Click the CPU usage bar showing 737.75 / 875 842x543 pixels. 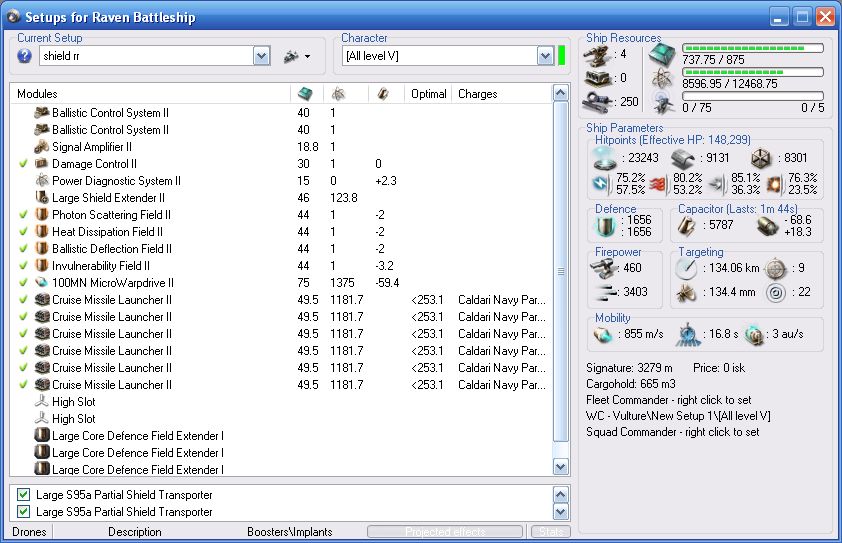(x=752, y=48)
